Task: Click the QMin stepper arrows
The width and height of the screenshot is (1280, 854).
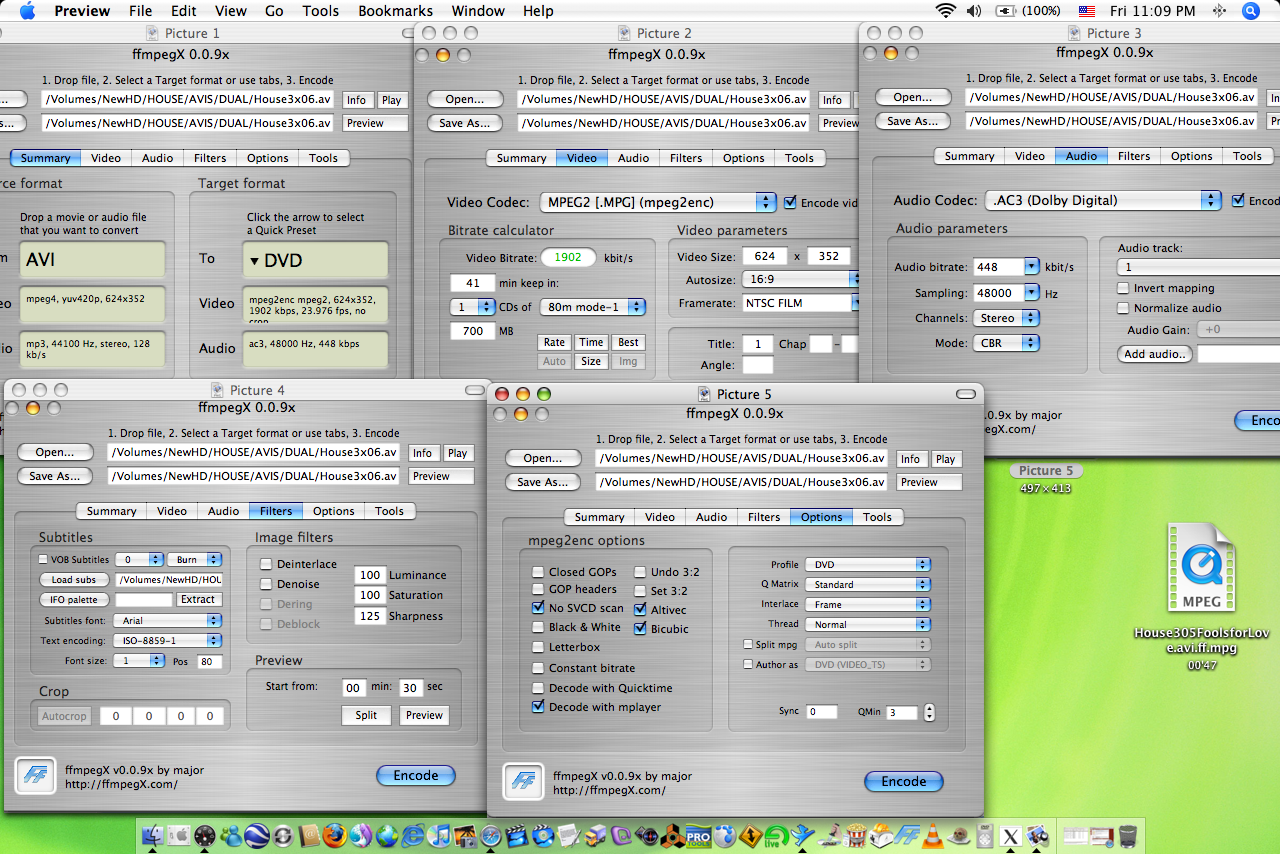Action: 929,713
